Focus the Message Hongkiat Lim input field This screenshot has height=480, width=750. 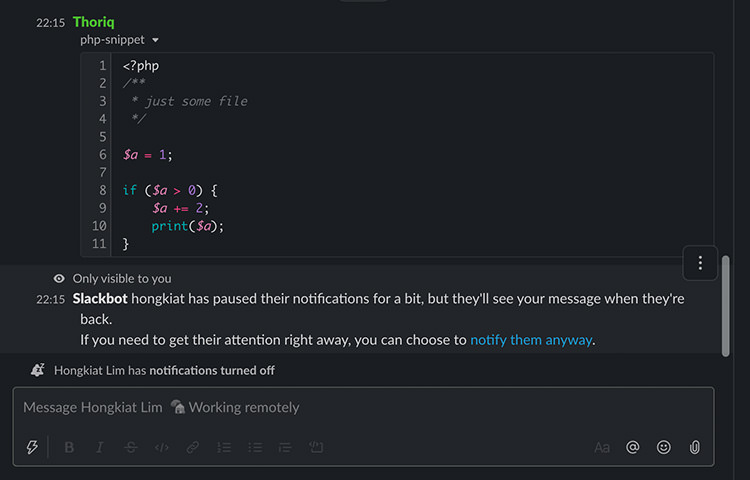click(364, 407)
